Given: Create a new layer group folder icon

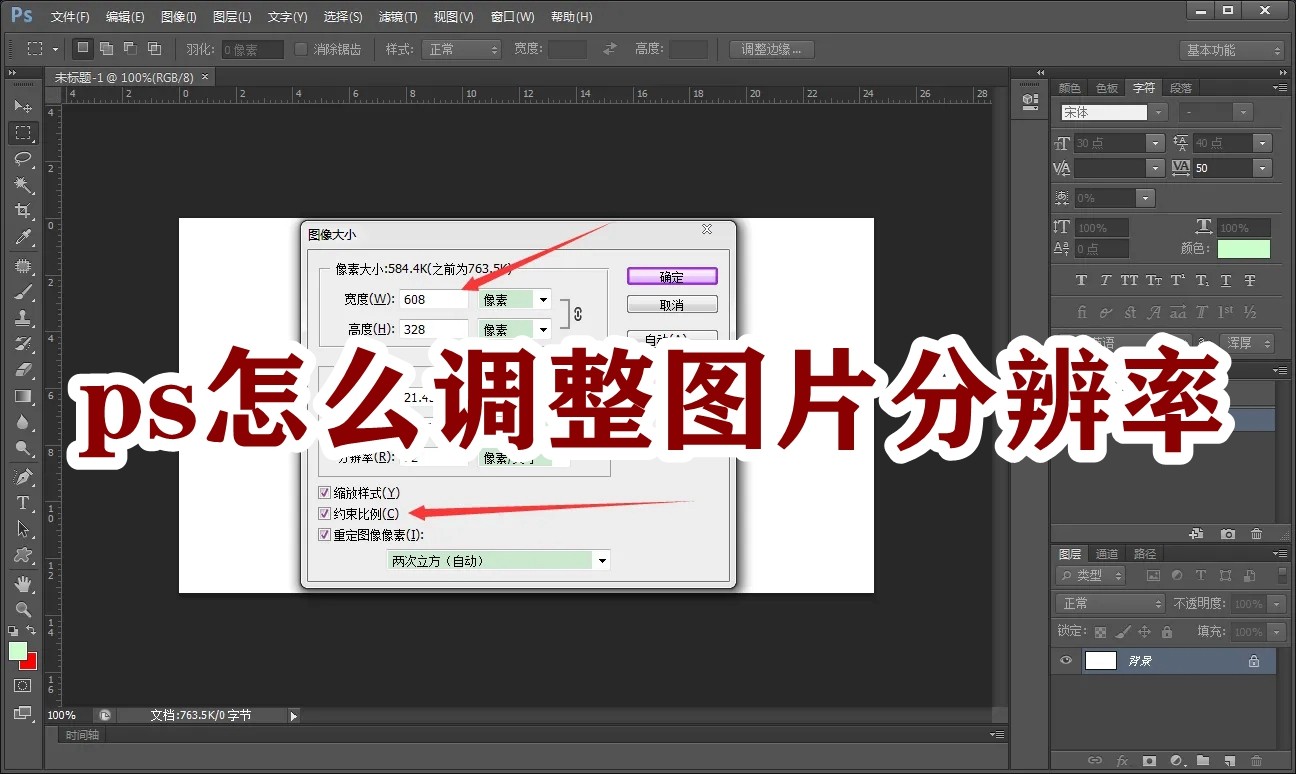Looking at the screenshot, I should point(1203,761).
